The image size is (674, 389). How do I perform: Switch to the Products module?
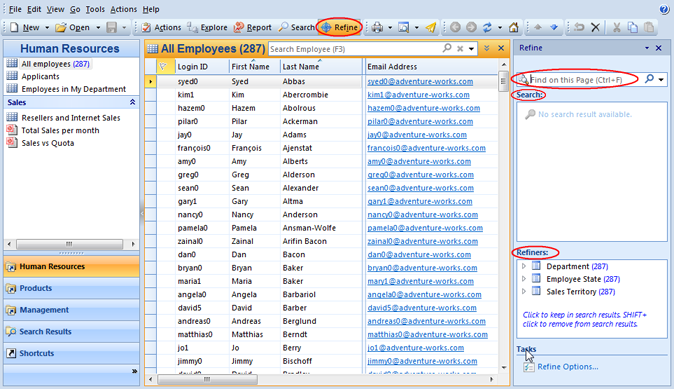(71, 288)
